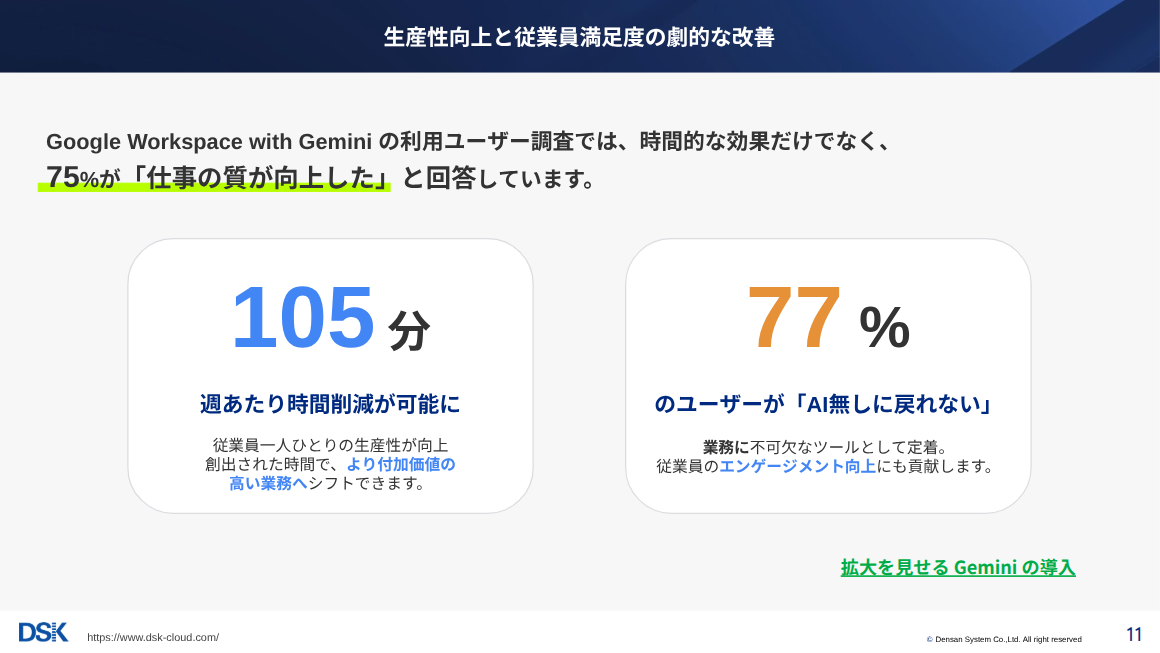The image size is (1160, 653).
Task: Select the slide title 生産性向上と従業員満足度の劇的な改善
Action: (579, 37)
